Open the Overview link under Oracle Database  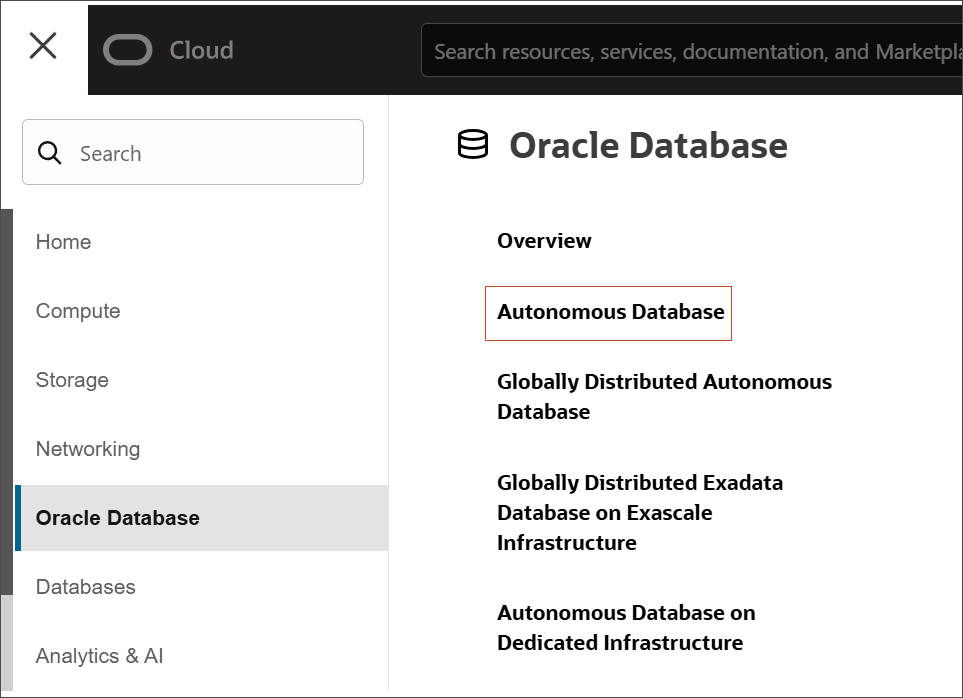click(x=544, y=241)
